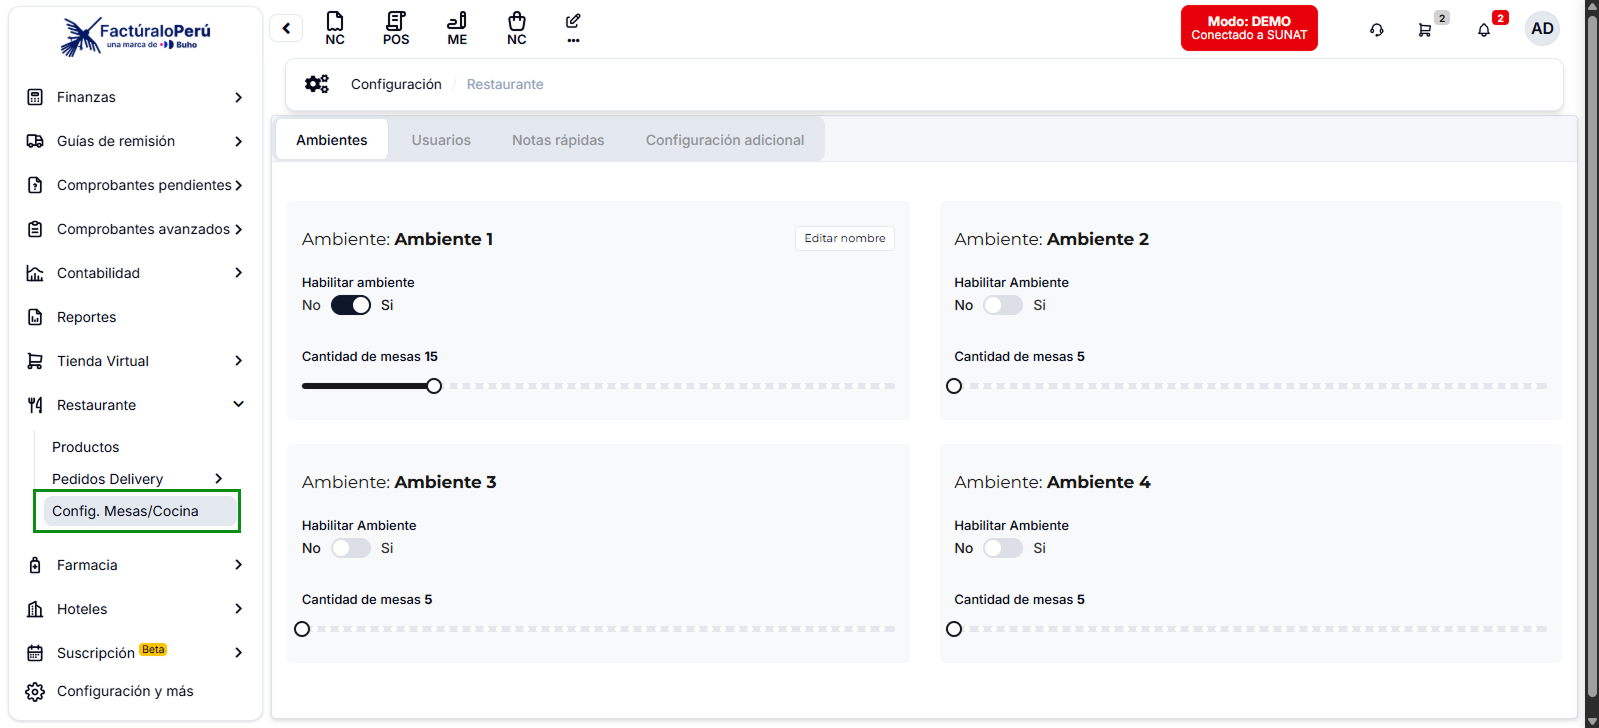Collapse the Restaurante menu

tap(135, 405)
